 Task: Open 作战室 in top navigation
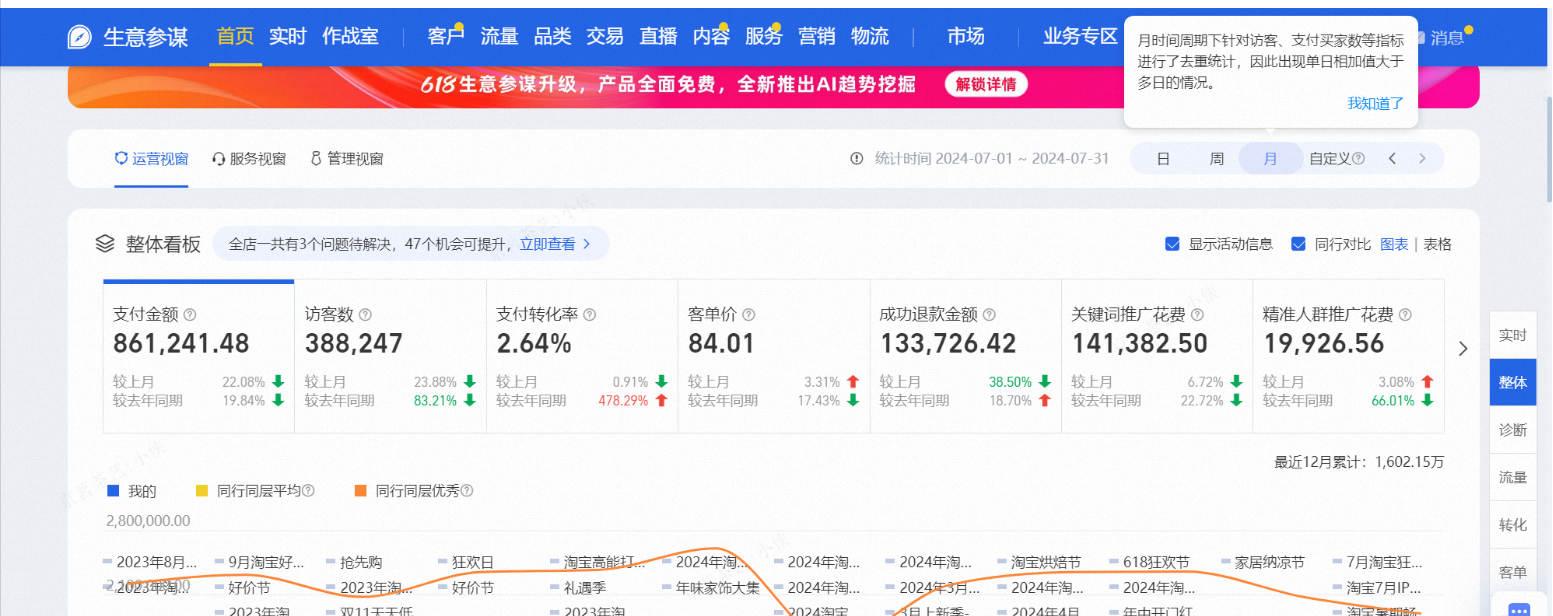[x=350, y=37]
